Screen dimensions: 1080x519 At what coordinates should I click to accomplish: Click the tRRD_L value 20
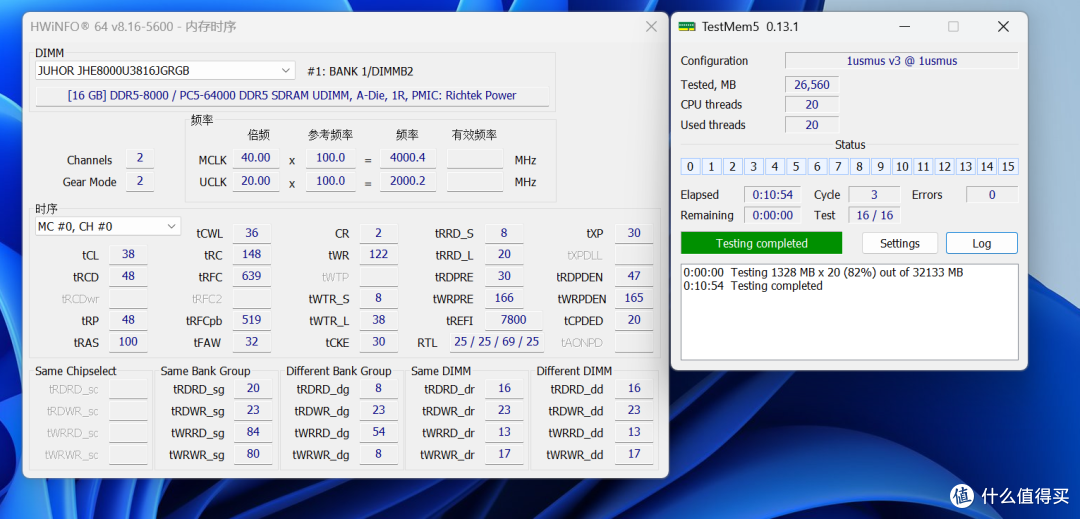(x=504, y=254)
